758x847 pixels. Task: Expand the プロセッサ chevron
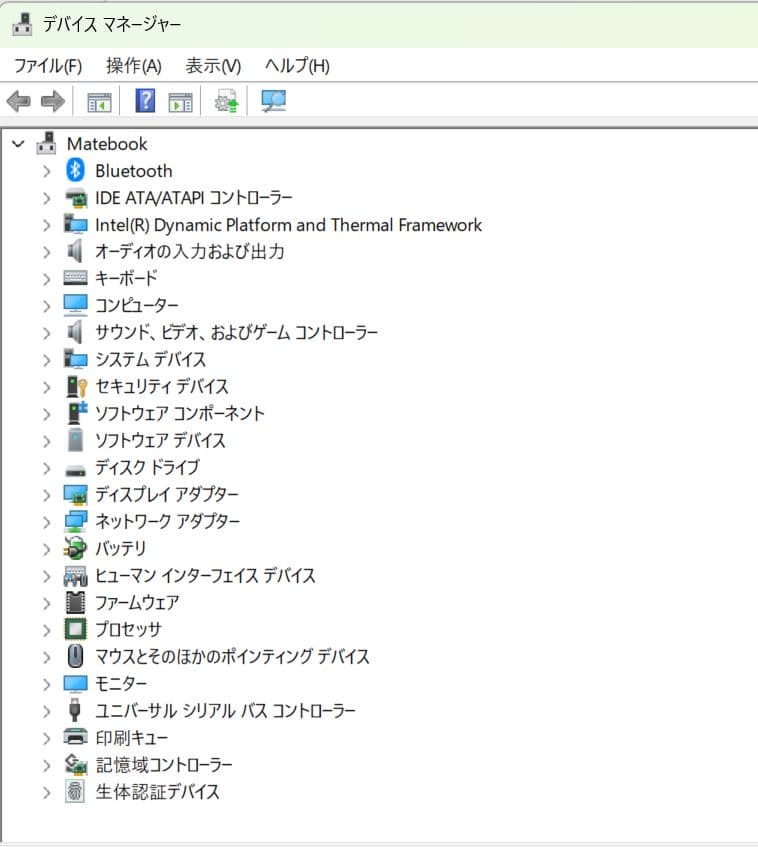tap(46, 630)
